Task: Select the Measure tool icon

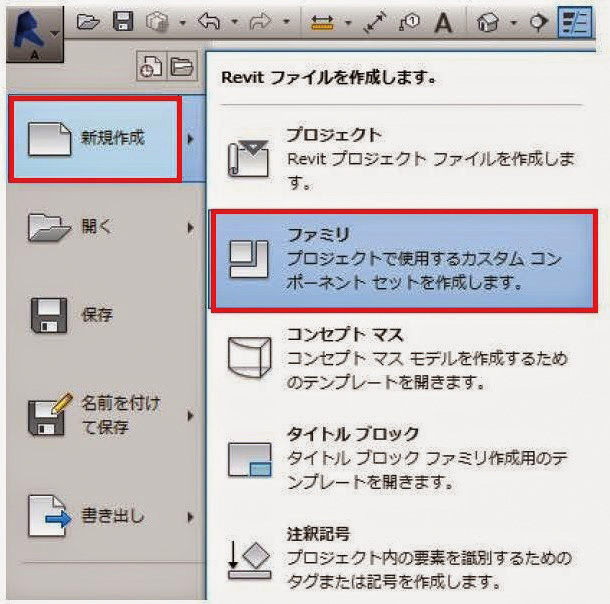Action: (323, 23)
